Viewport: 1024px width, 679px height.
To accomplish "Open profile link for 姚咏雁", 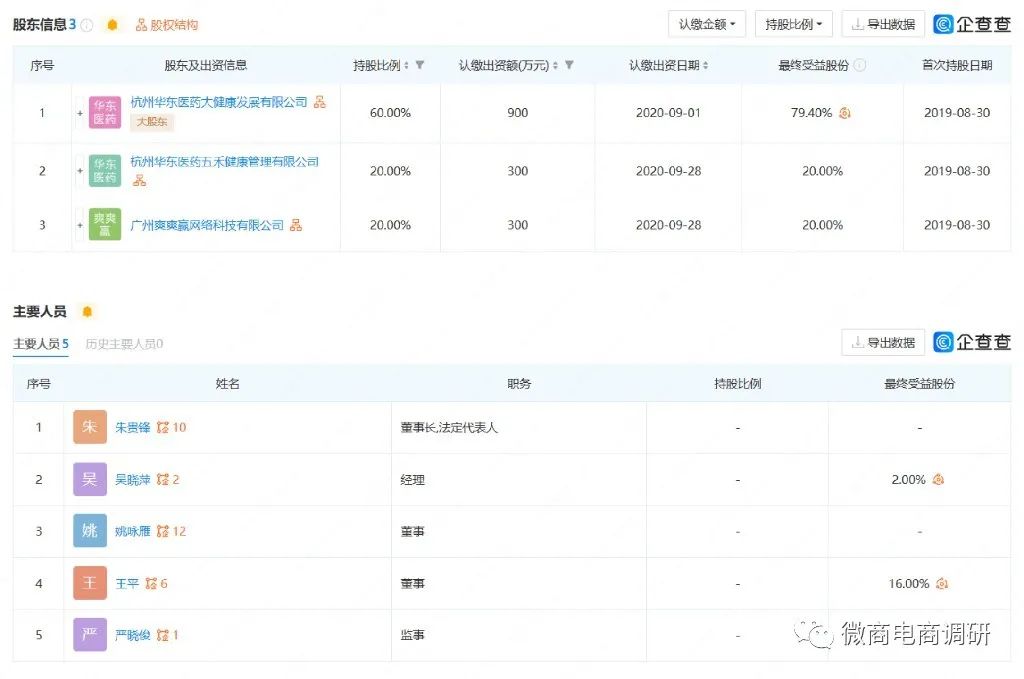I will coord(133,531).
